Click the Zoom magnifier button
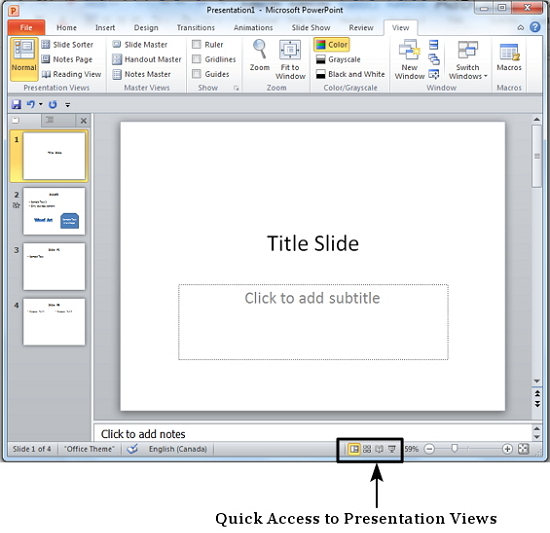The width and height of the screenshot is (550, 533). 260,55
